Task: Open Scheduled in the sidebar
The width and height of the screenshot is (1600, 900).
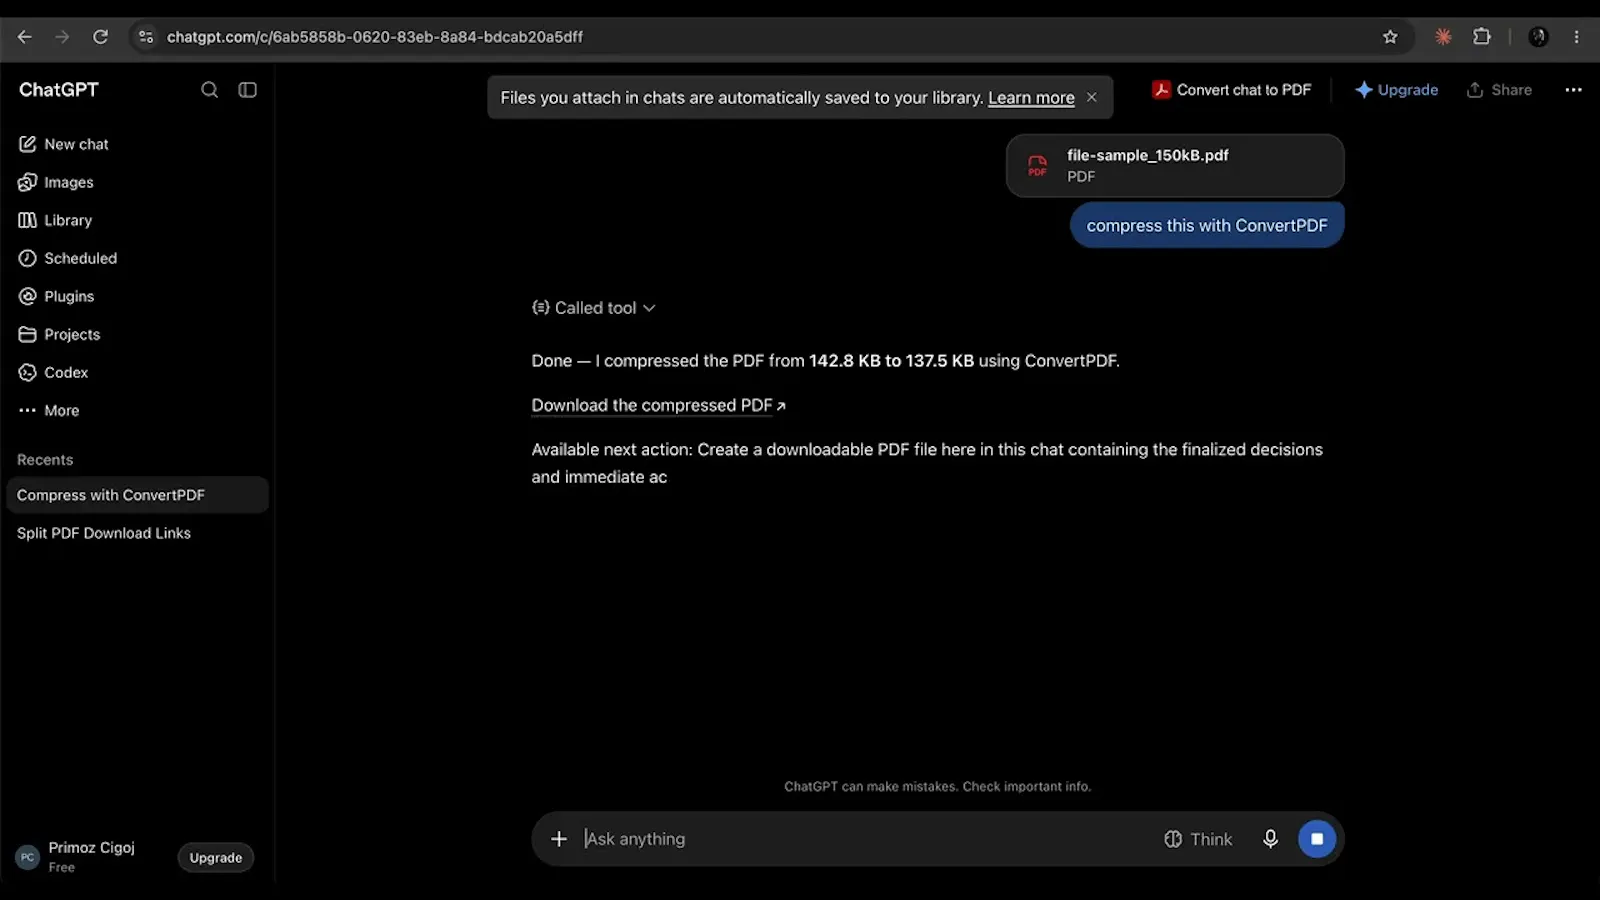Action: pyautogui.click(x=67, y=258)
